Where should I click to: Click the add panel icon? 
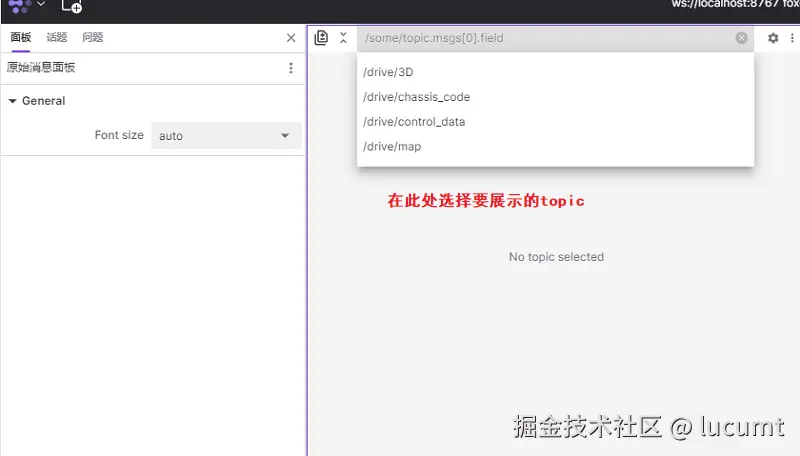point(71,6)
